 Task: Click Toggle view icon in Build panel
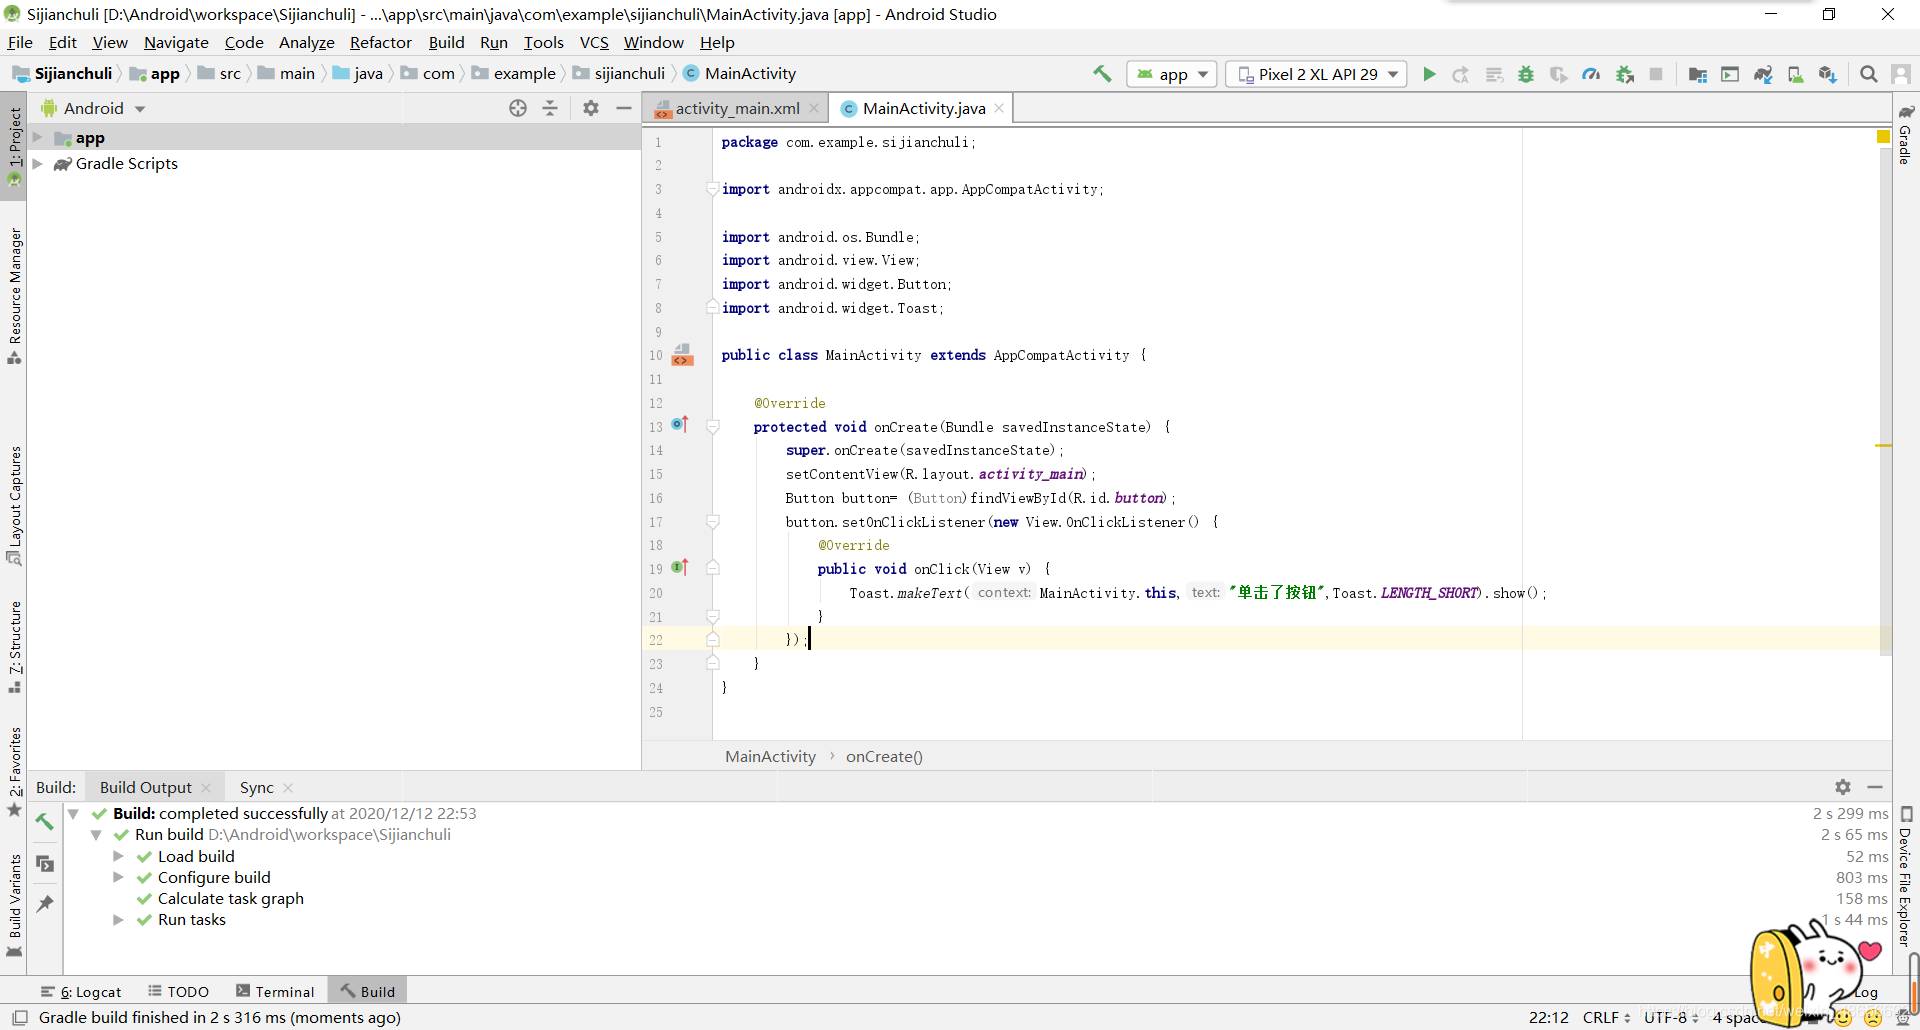coord(45,863)
